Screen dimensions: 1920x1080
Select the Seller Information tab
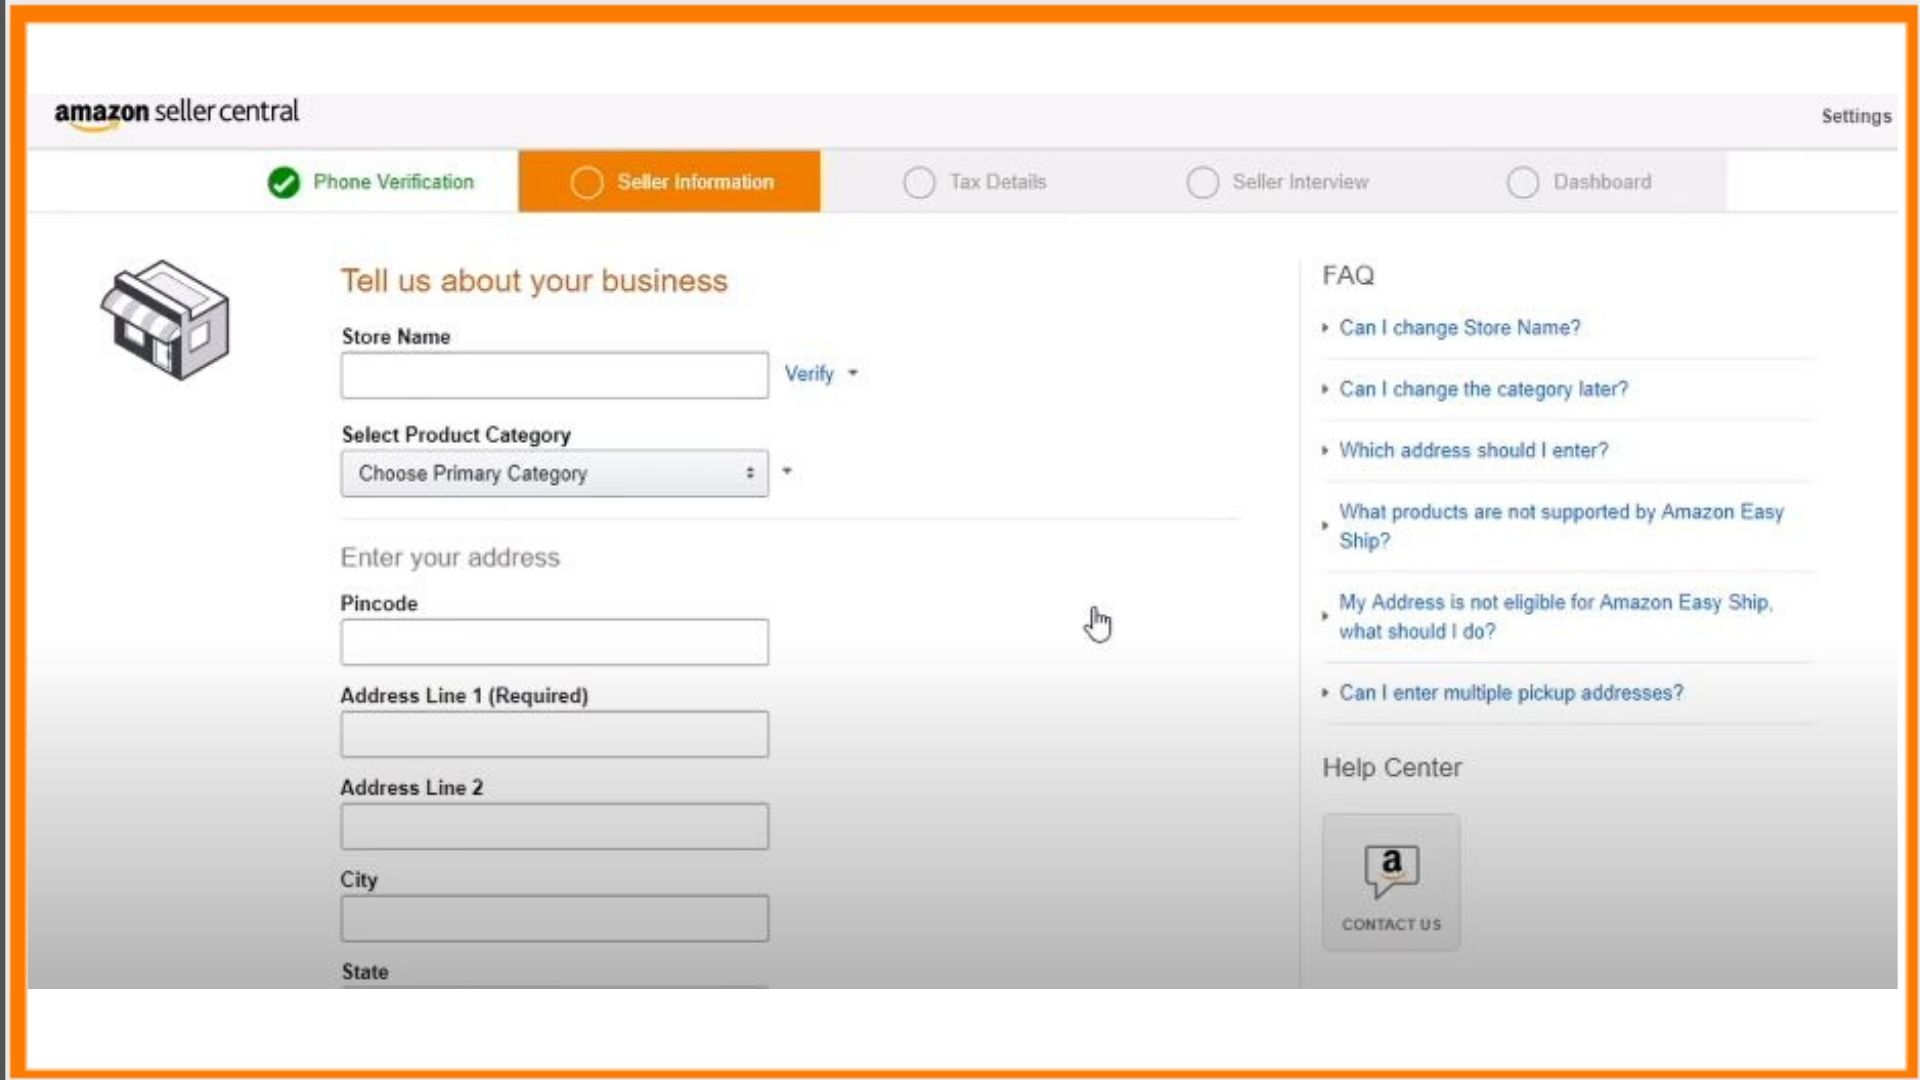[x=669, y=181]
